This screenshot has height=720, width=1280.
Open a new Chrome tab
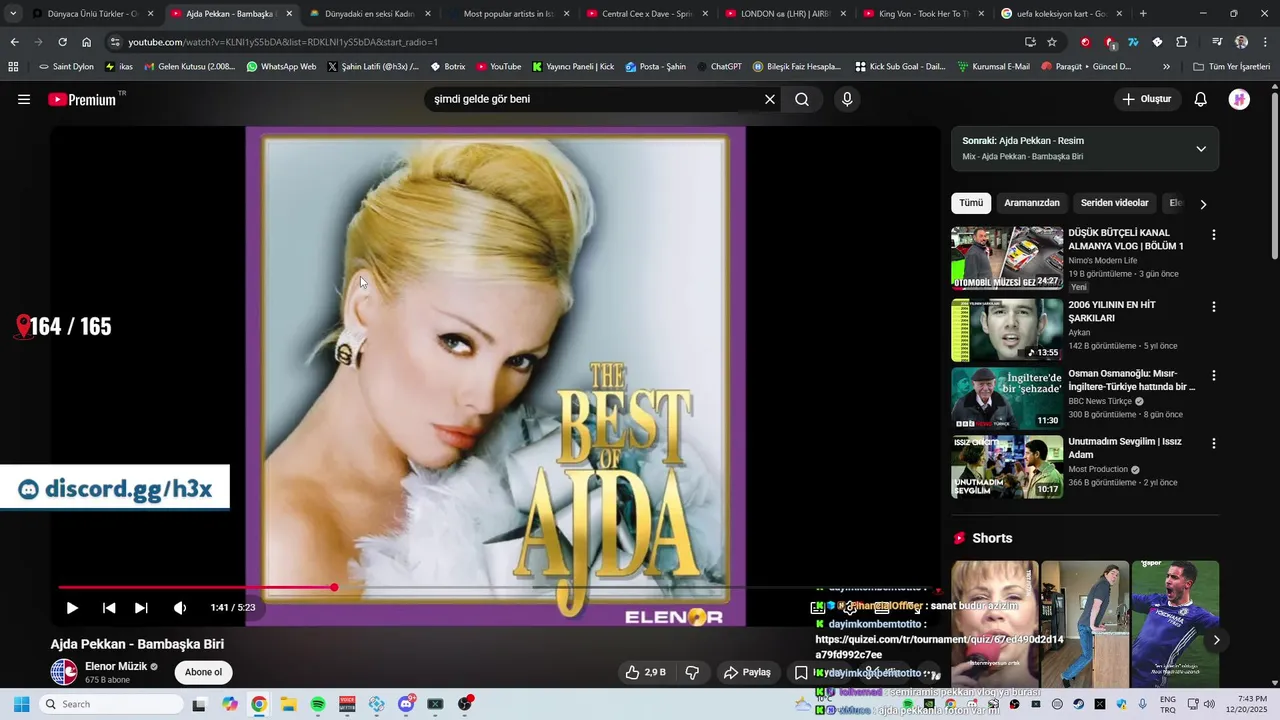[x=1143, y=14]
